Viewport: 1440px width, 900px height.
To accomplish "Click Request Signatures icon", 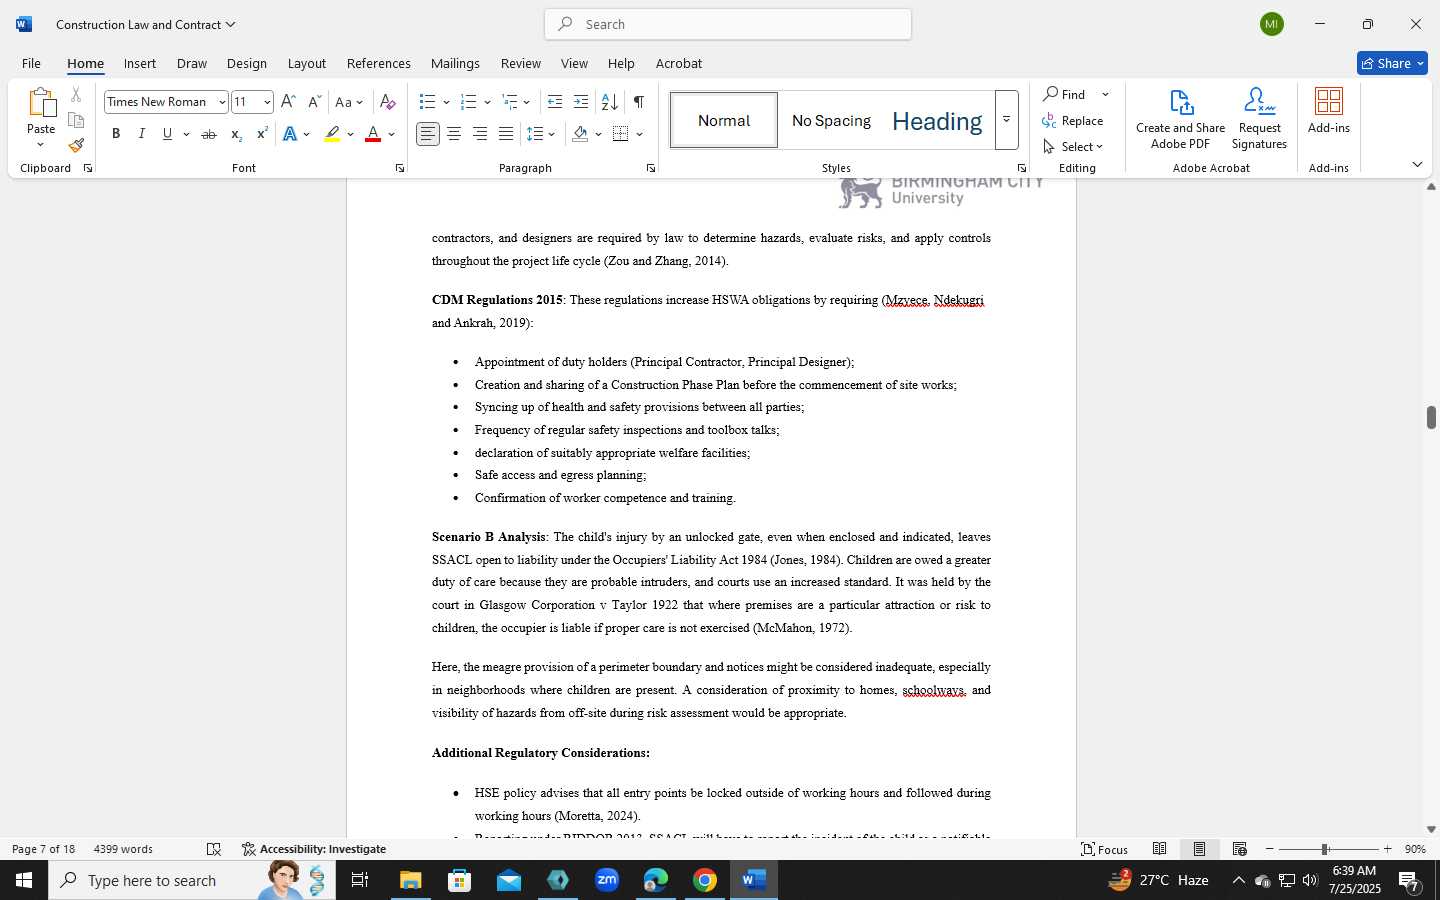I will coord(1259,119).
